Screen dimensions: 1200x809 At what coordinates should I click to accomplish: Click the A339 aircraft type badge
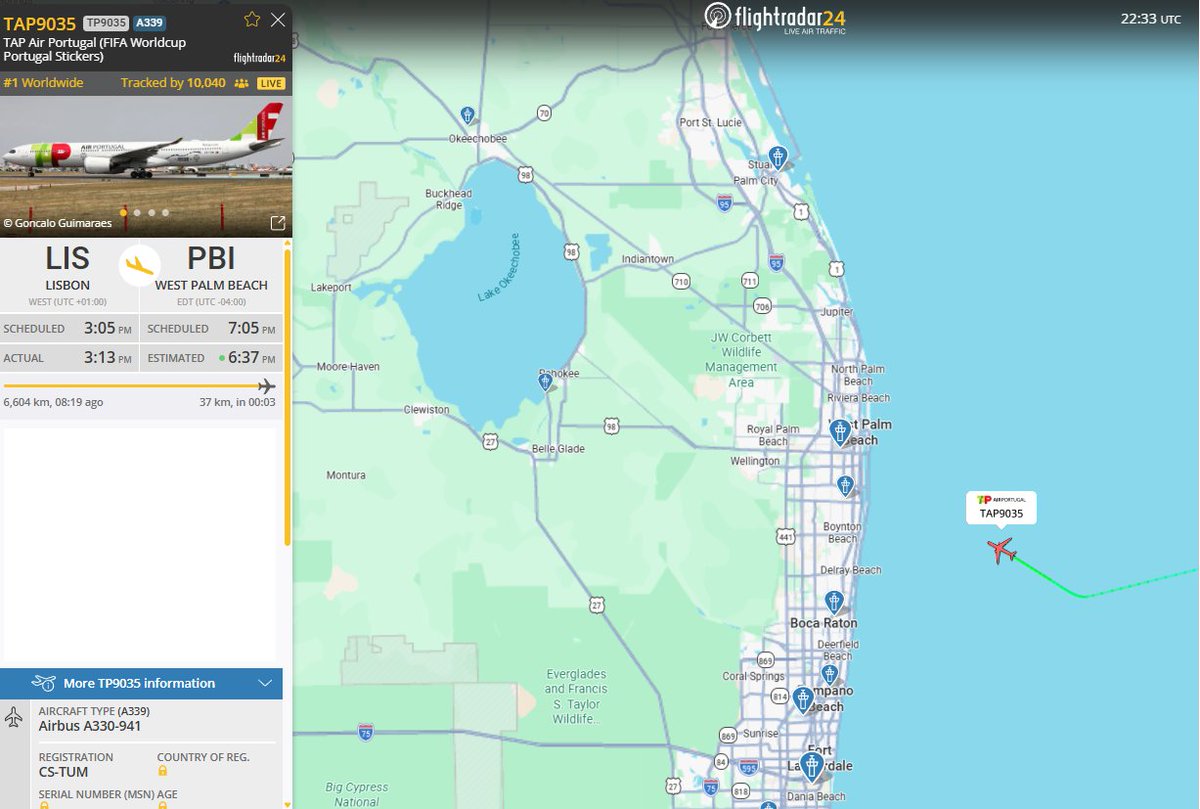(x=149, y=23)
